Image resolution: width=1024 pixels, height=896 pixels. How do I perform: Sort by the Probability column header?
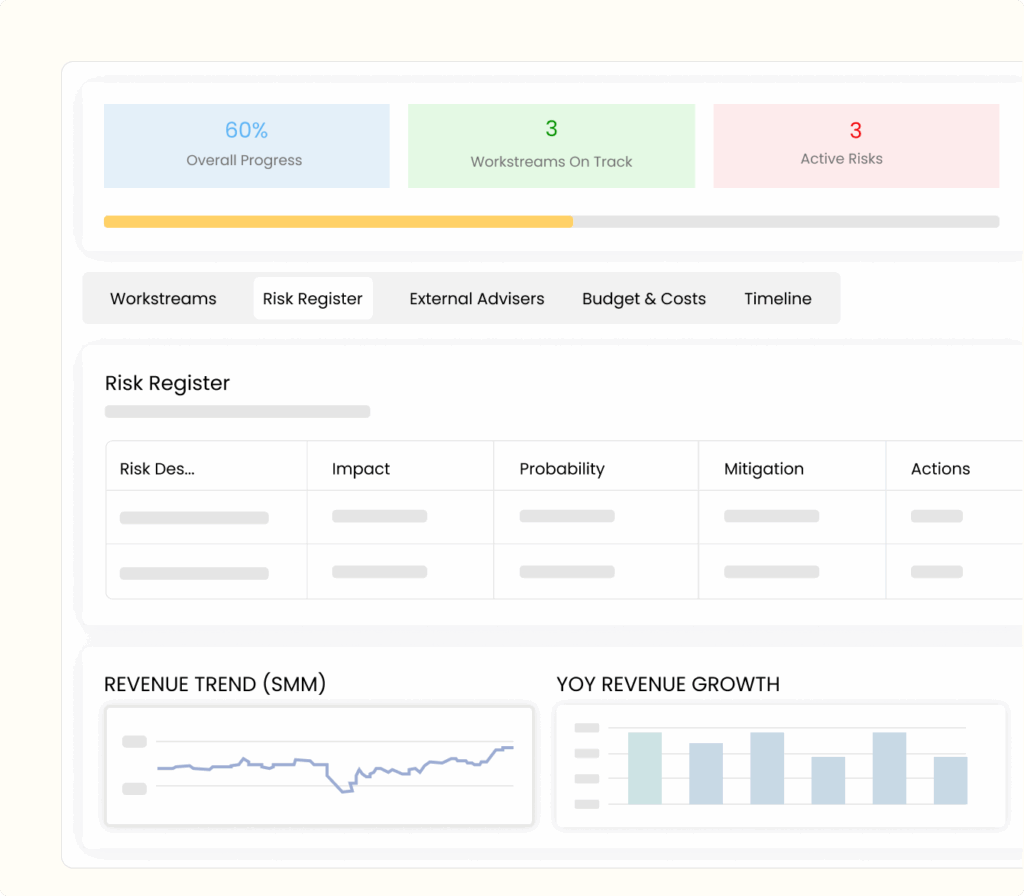[562, 469]
